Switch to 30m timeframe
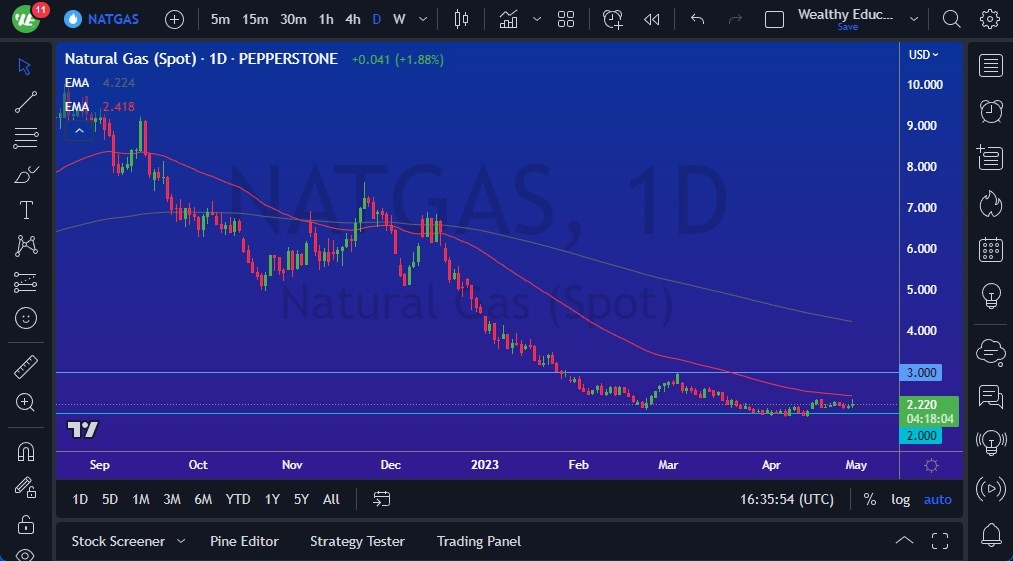Image resolution: width=1013 pixels, height=561 pixels. pyautogui.click(x=293, y=19)
